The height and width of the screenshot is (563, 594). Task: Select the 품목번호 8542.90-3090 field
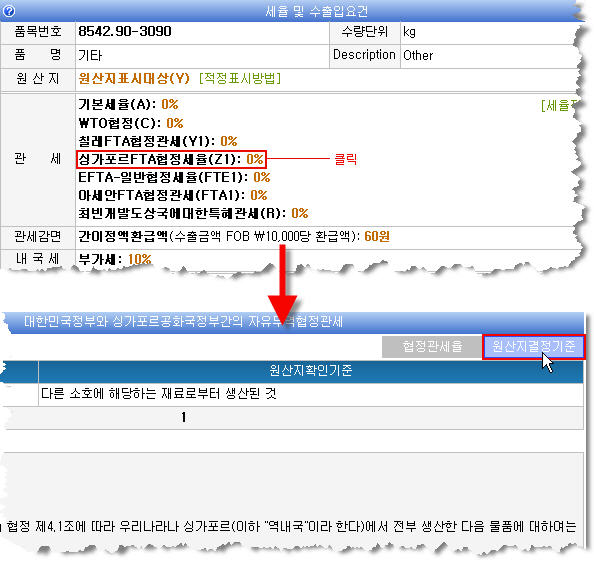coord(202,32)
